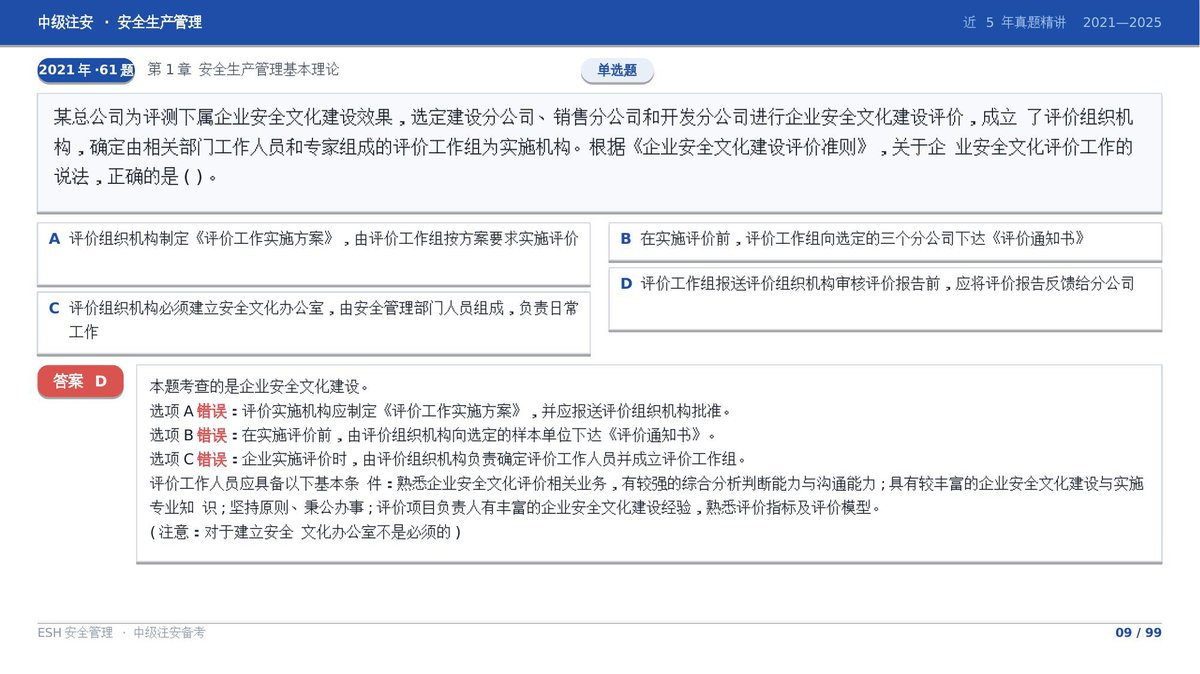Click the explanation panel beginning 本题考查的是

point(649,463)
